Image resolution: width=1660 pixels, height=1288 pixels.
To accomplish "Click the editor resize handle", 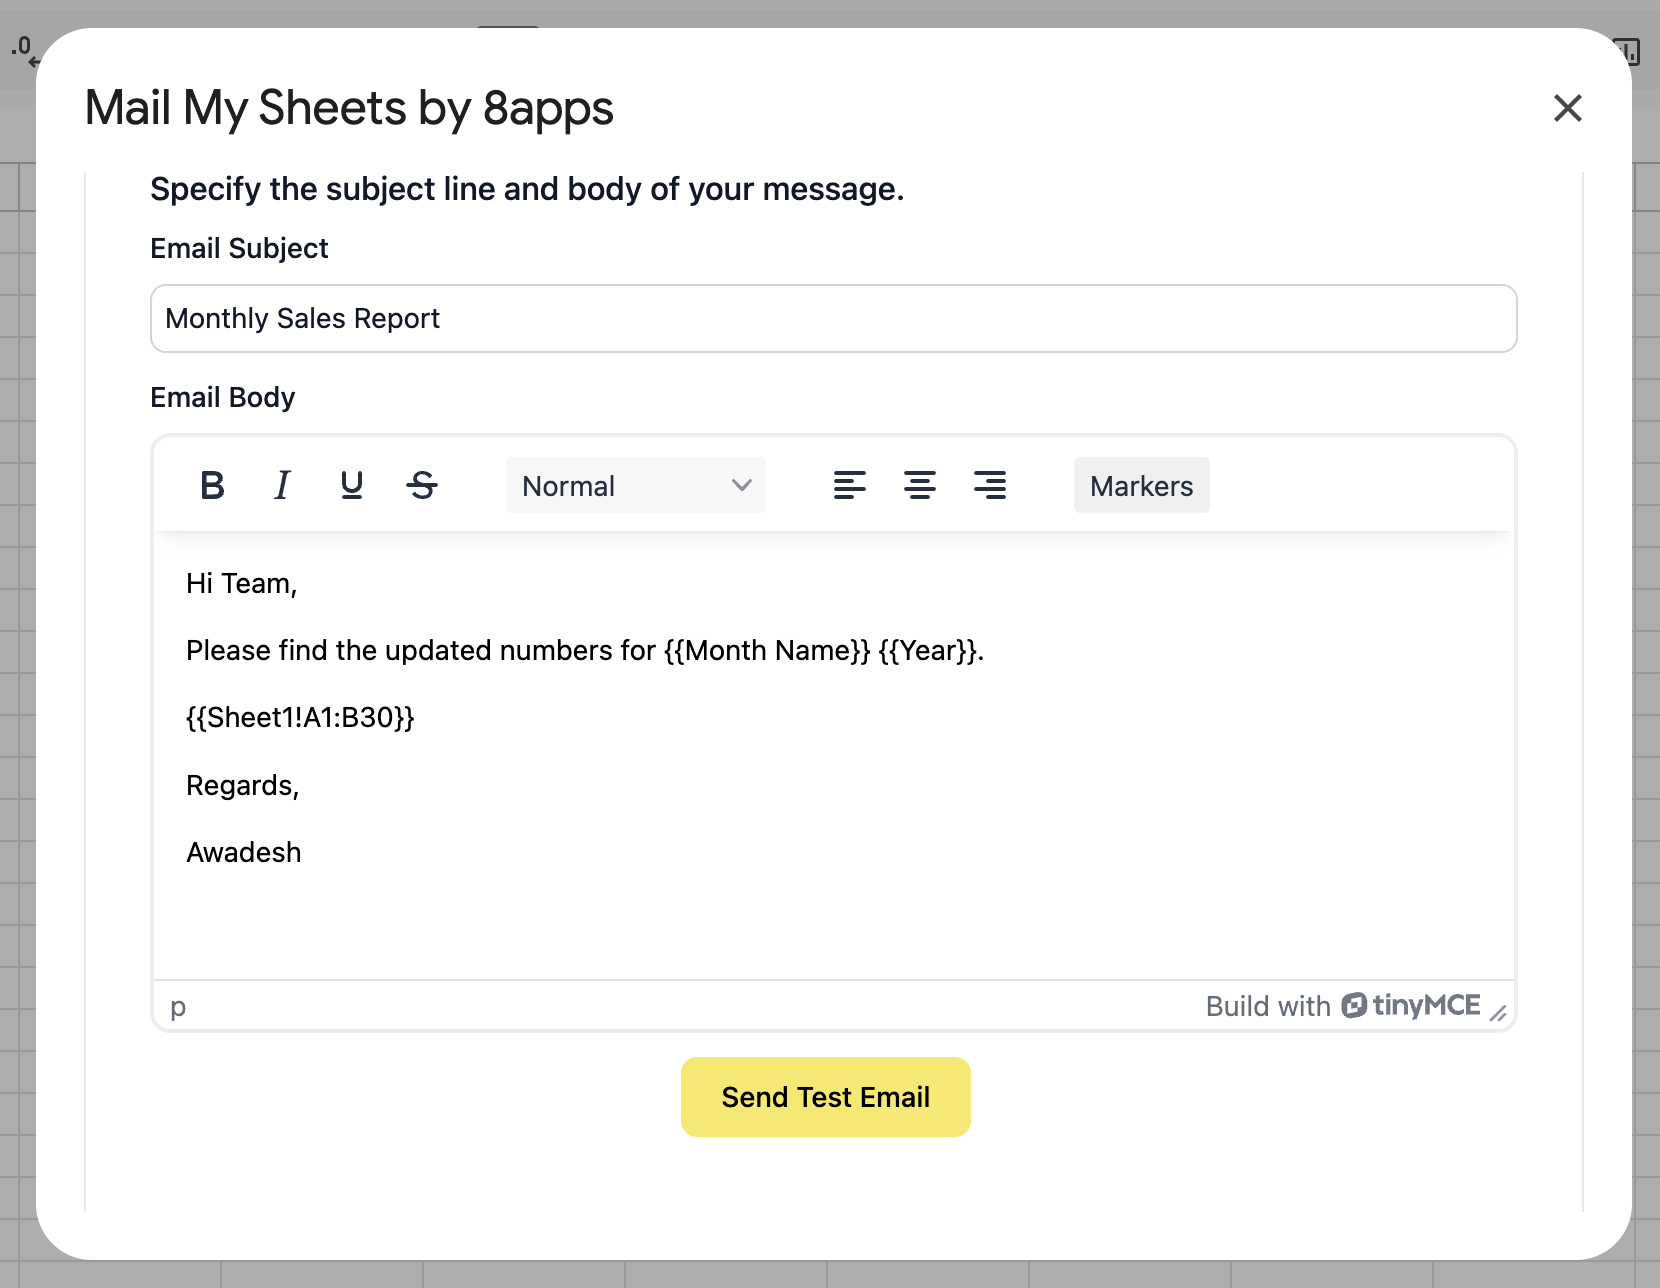I will (x=1498, y=1013).
